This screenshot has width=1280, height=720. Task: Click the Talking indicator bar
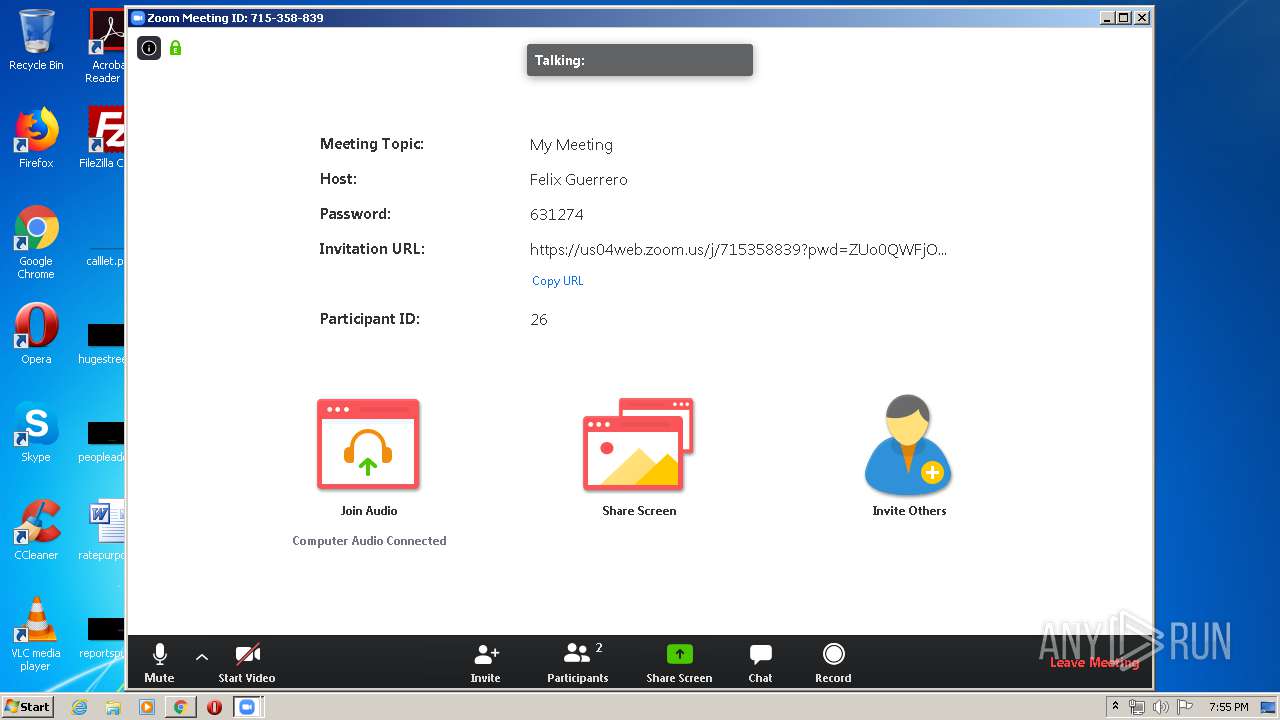[640, 60]
